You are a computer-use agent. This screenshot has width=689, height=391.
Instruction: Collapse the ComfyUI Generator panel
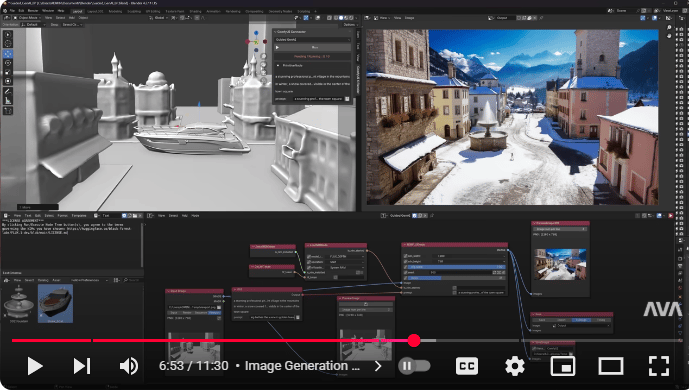[276, 32]
